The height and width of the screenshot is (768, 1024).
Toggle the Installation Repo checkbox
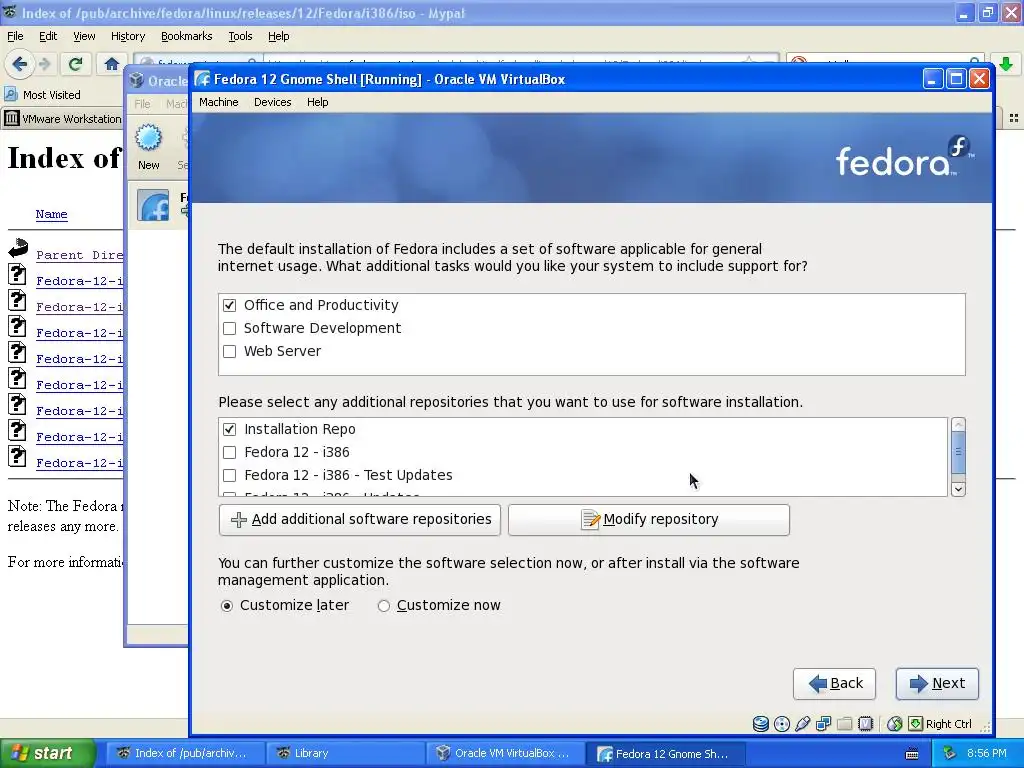(229, 429)
